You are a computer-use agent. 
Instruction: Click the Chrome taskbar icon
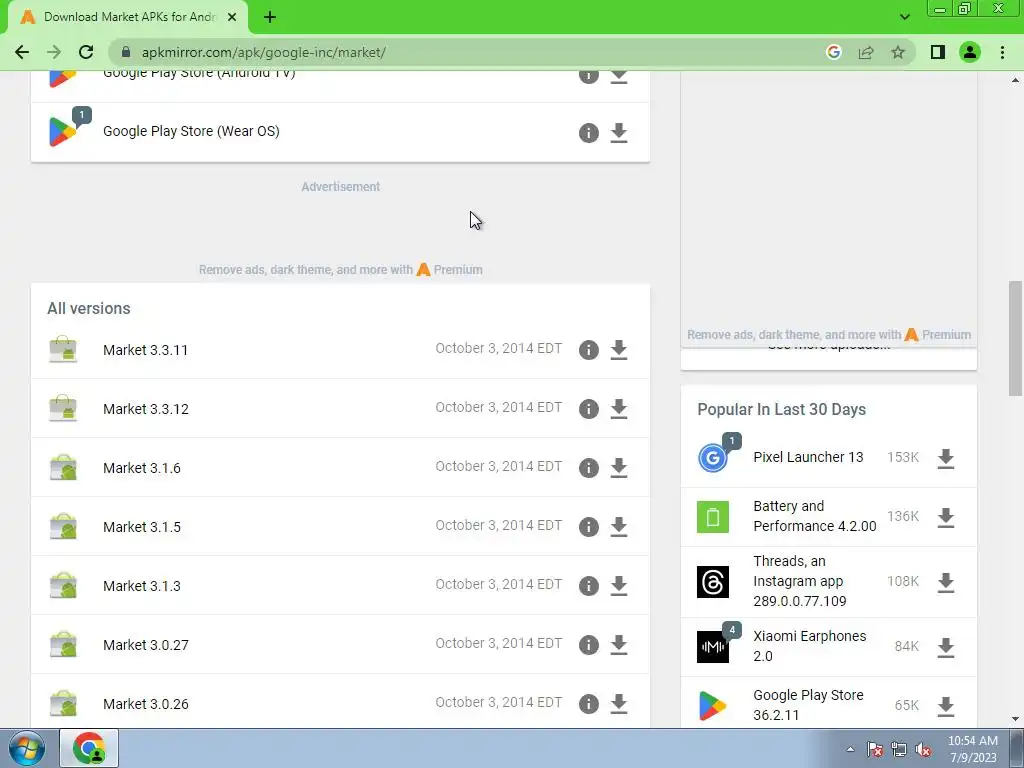coord(89,748)
